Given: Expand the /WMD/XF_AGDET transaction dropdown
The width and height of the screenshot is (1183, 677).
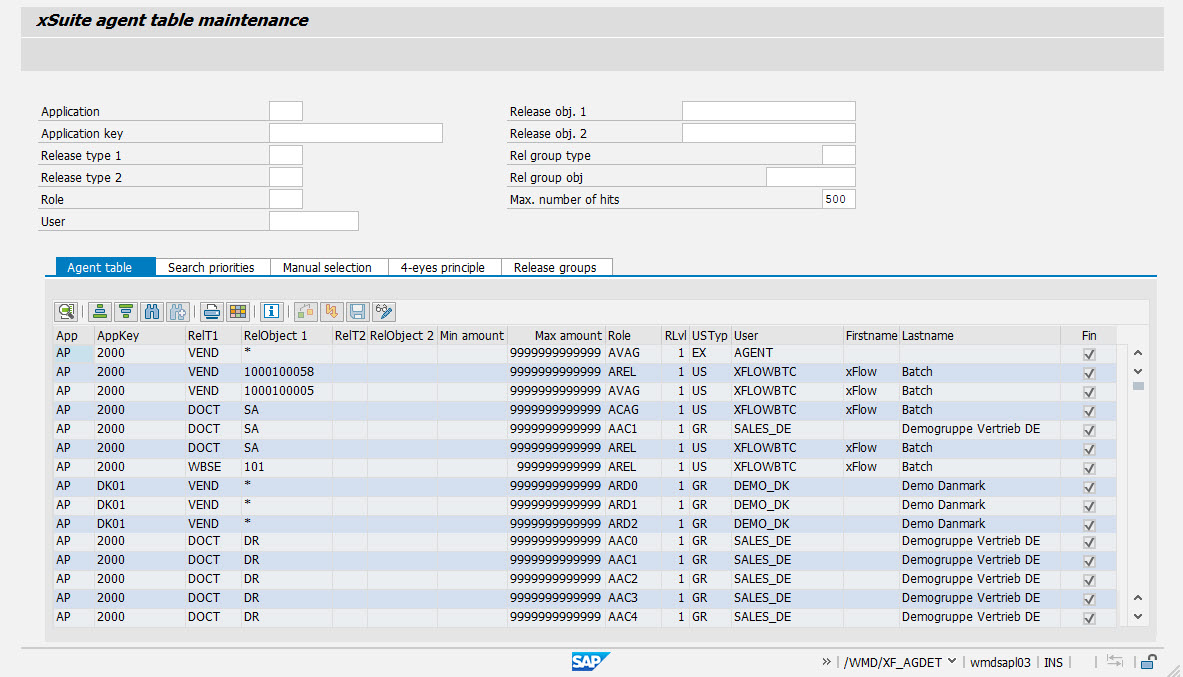Looking at the screenshot, I should coord(951,662).
